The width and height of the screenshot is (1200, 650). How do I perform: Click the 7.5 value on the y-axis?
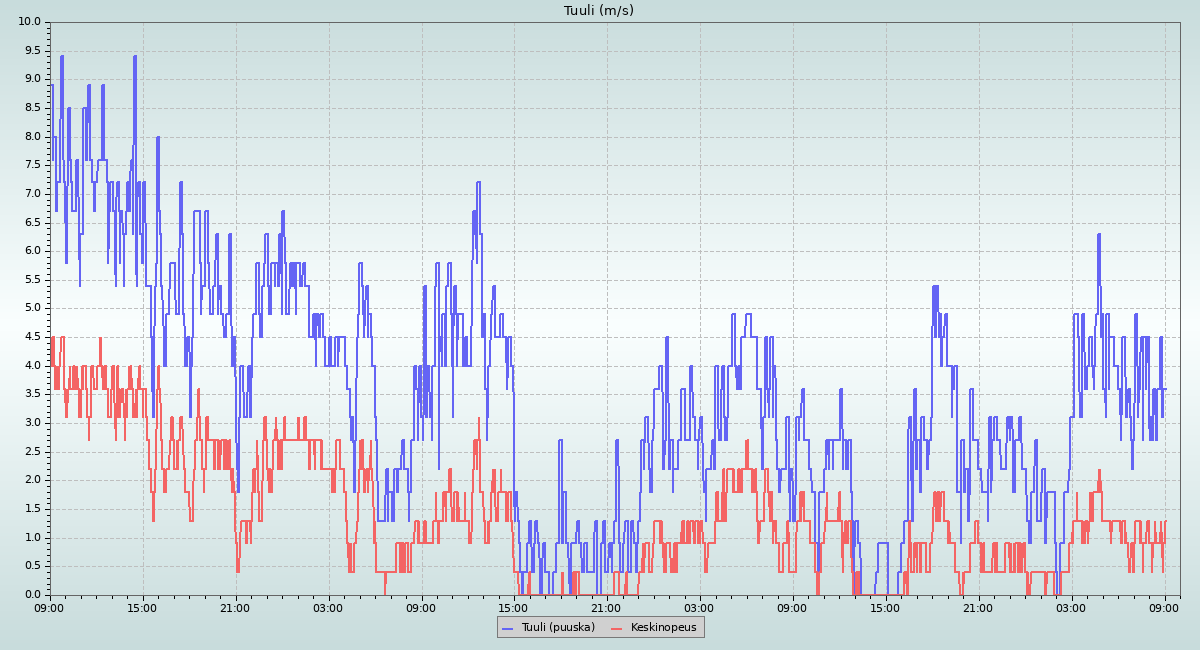[33, 165]
